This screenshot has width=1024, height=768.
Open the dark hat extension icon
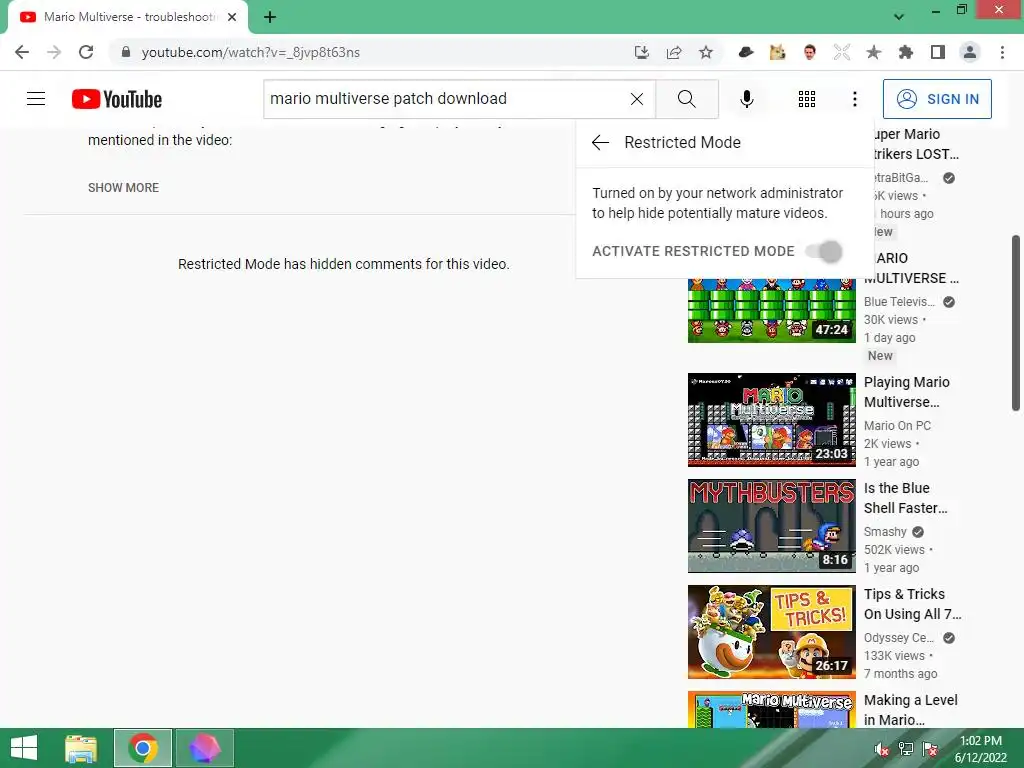pos(746,52)
